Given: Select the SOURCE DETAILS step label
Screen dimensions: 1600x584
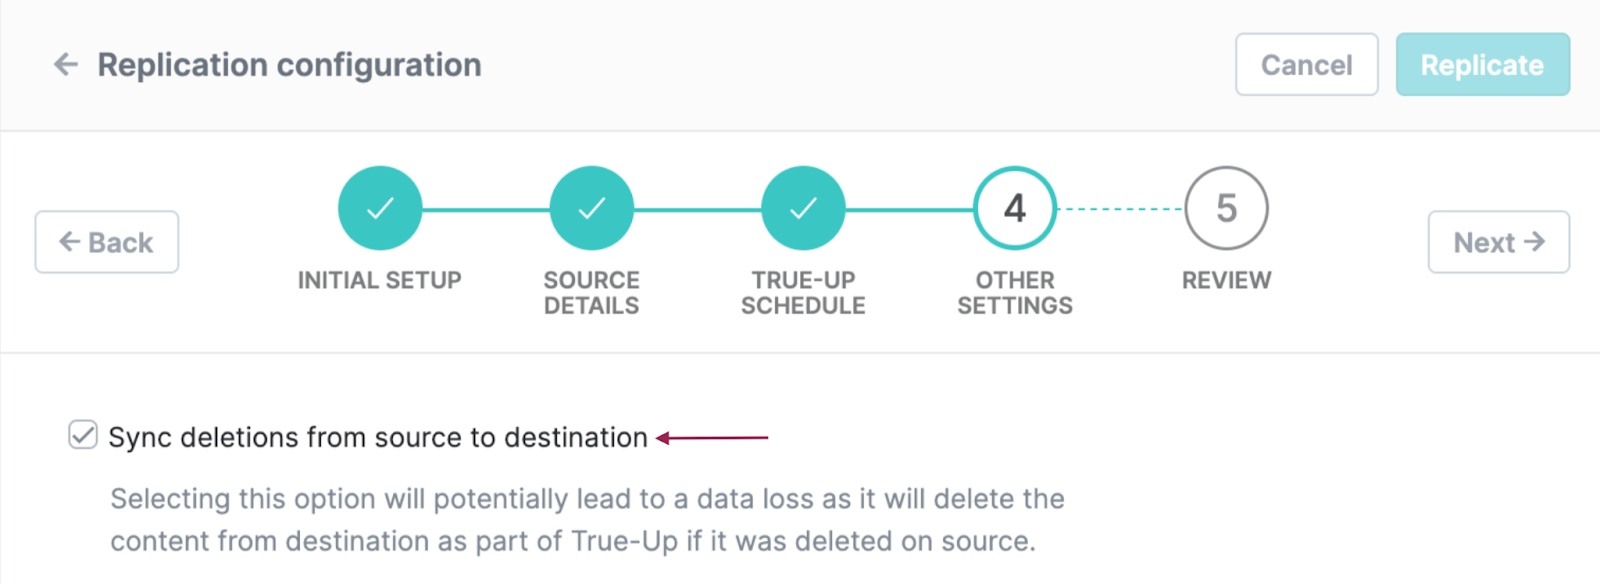Looking at the screenshot, I should pyautogui.click(x=592, y=293).
